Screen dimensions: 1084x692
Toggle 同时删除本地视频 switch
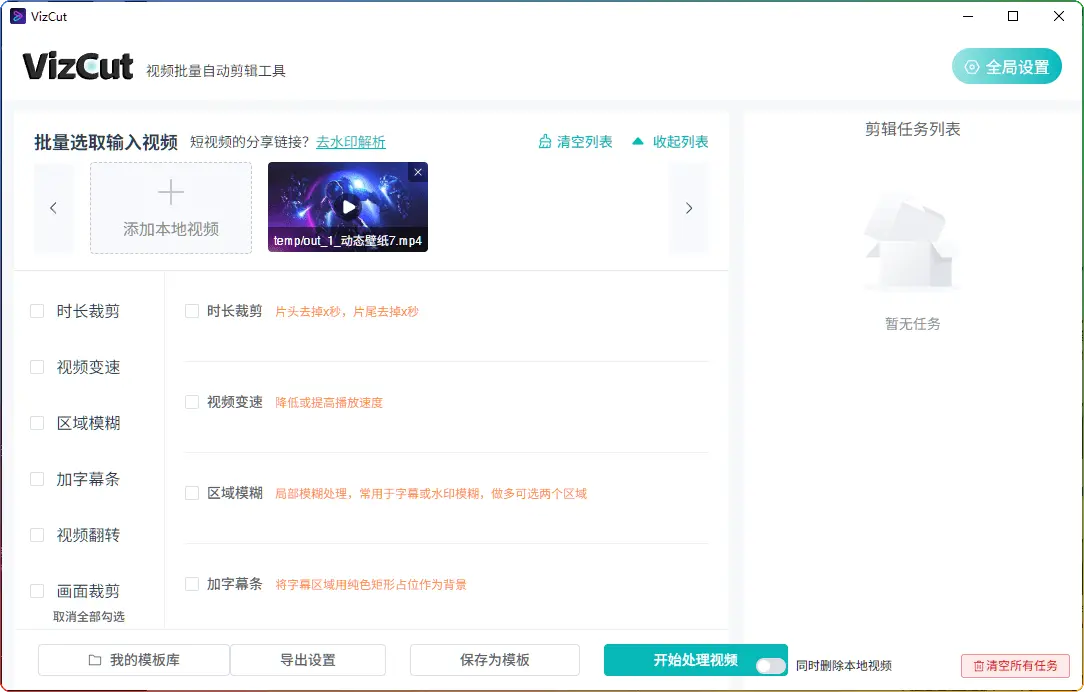(770, 665)
